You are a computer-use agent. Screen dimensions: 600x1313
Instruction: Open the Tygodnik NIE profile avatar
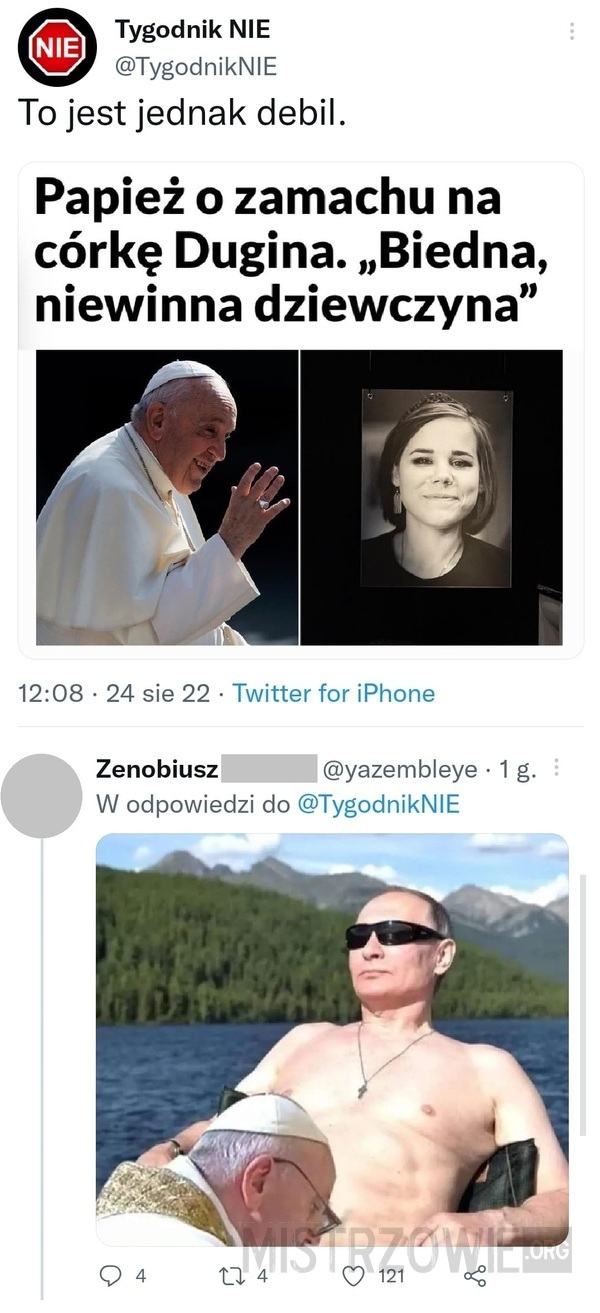click(57, 47)
